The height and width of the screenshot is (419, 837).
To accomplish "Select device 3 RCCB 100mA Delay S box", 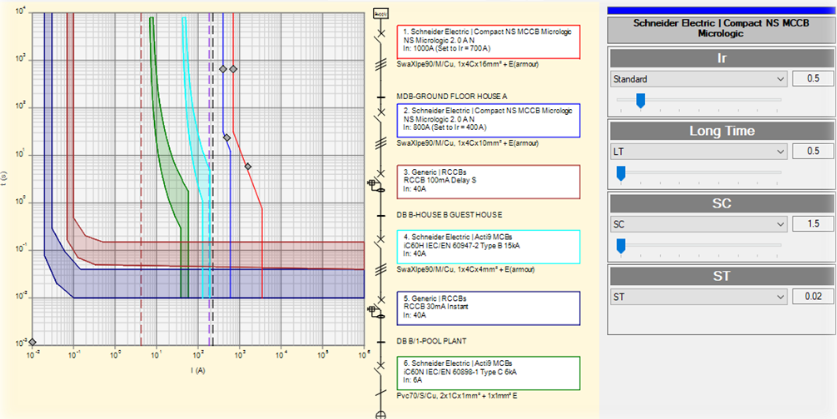I will coord(488,182).
